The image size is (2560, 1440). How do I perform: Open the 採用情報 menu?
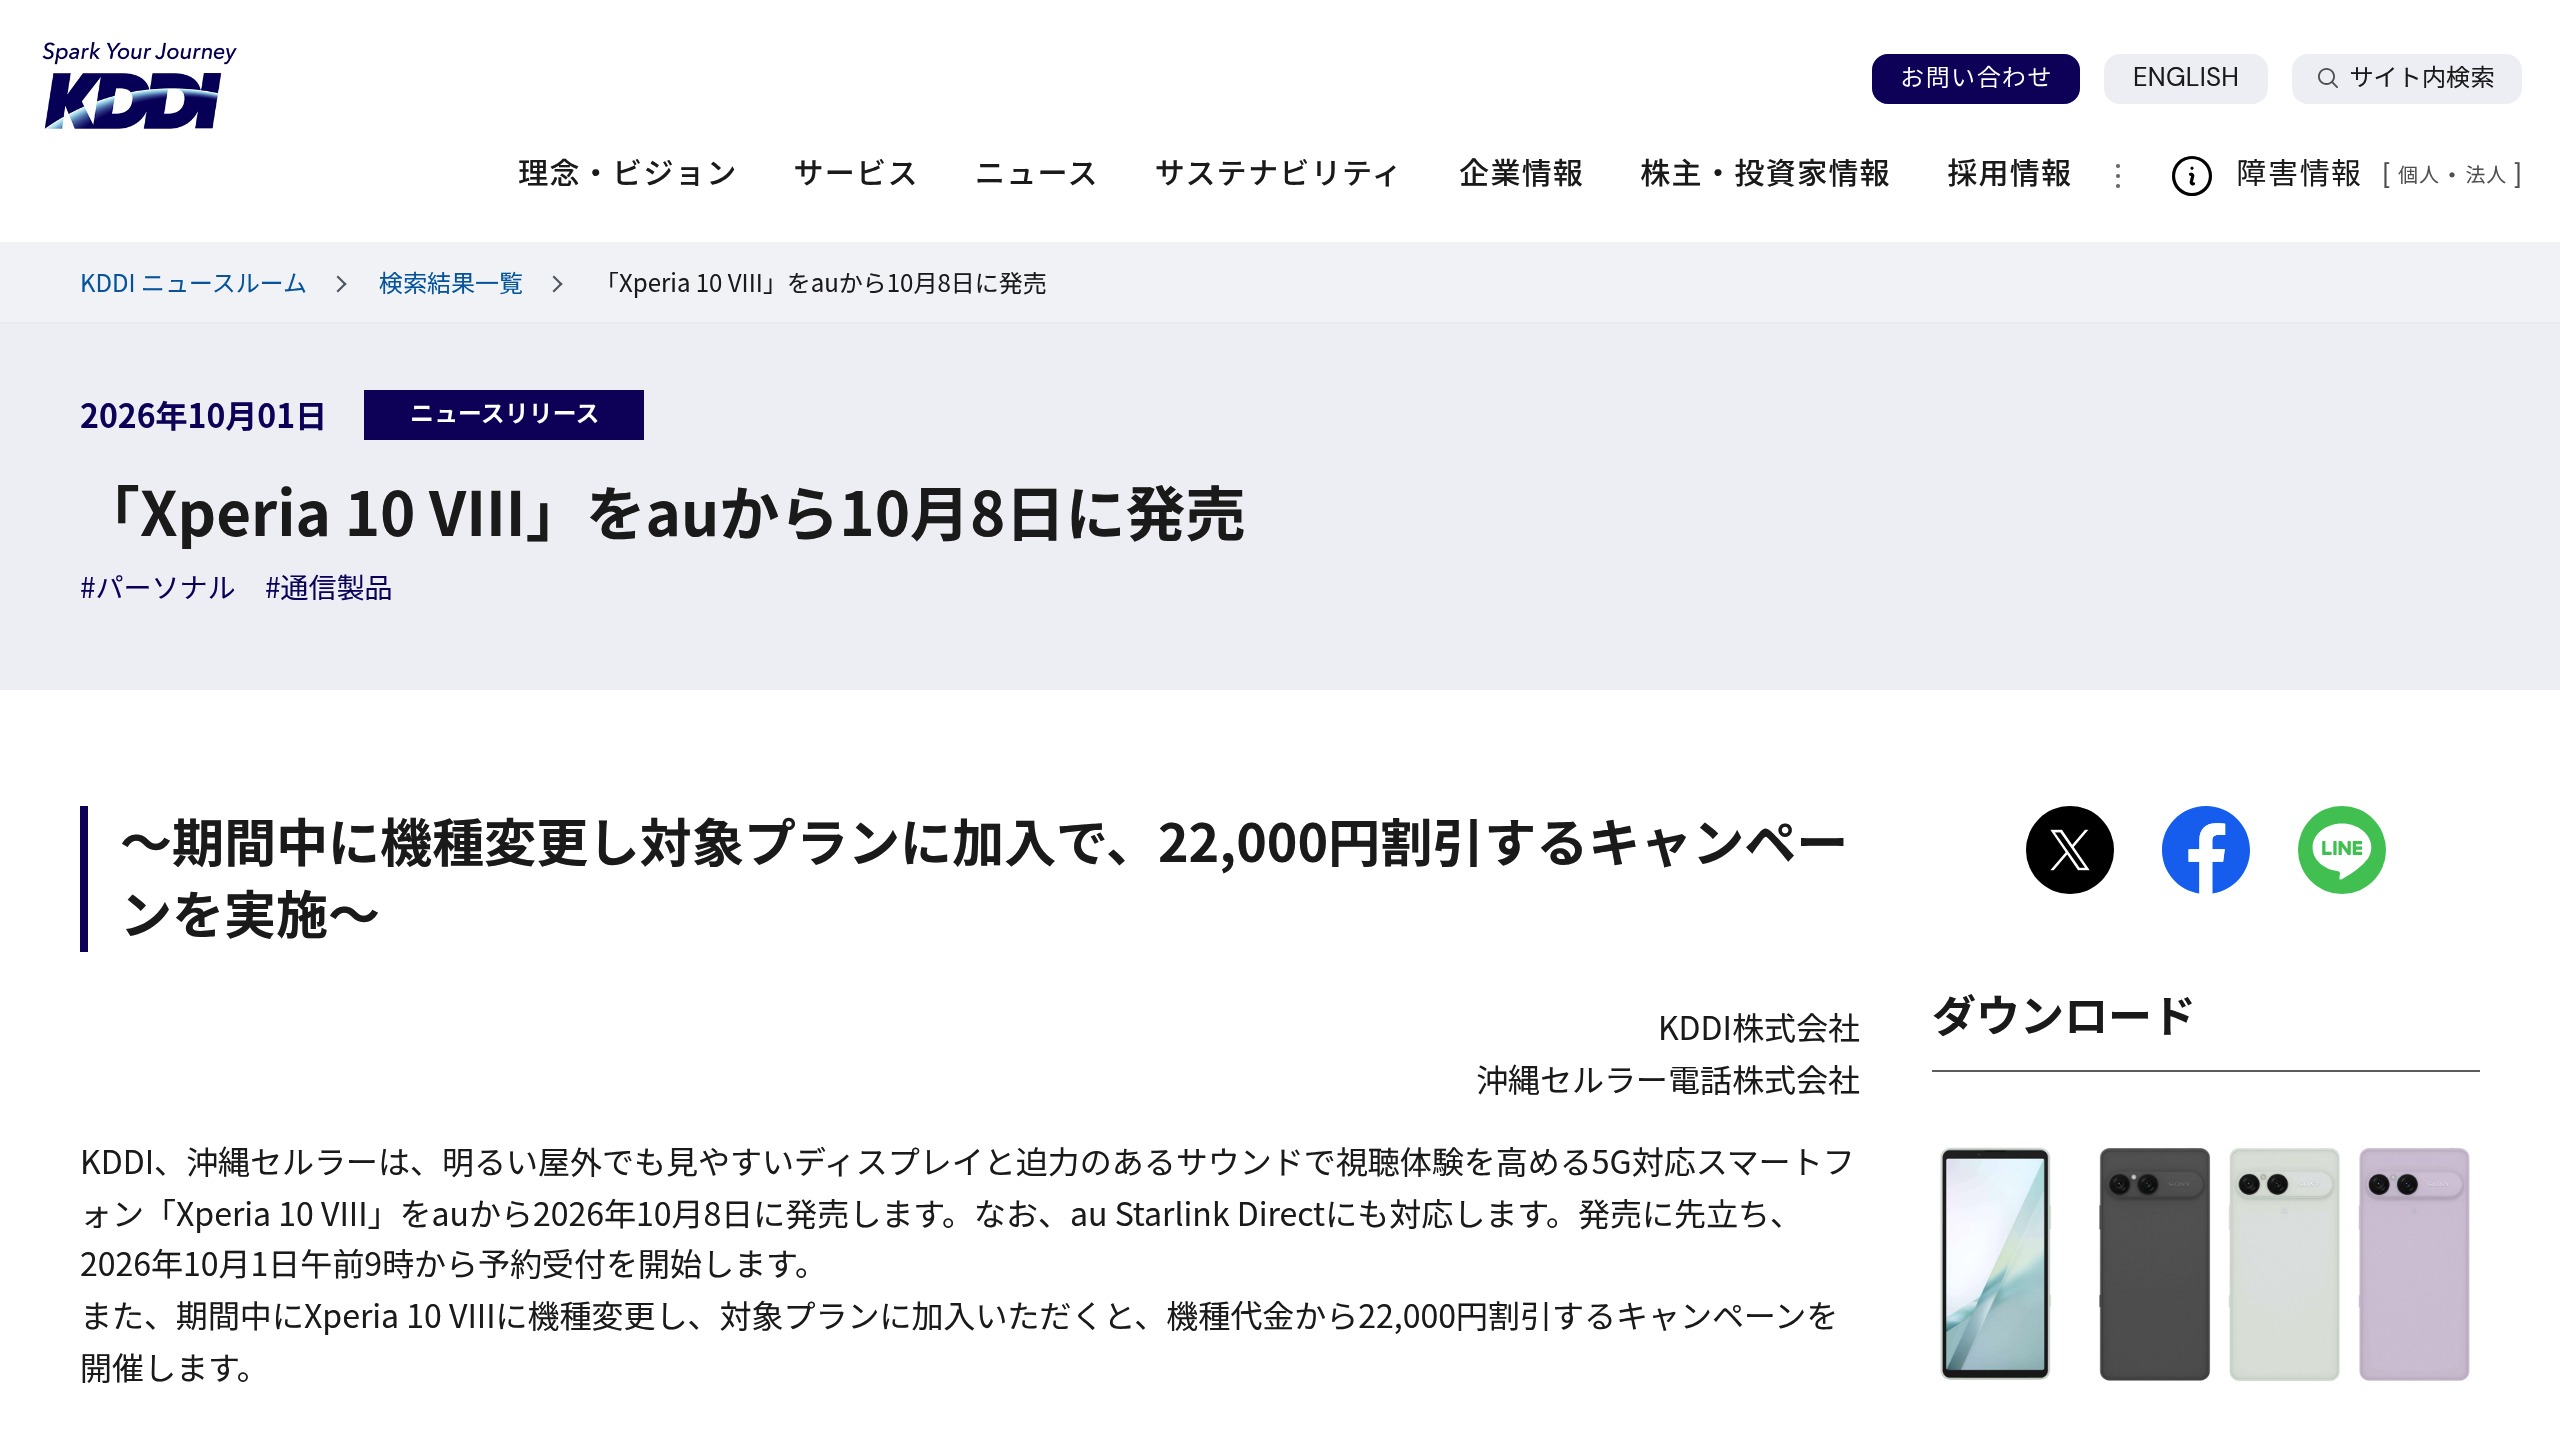(x=2009, y=173)
